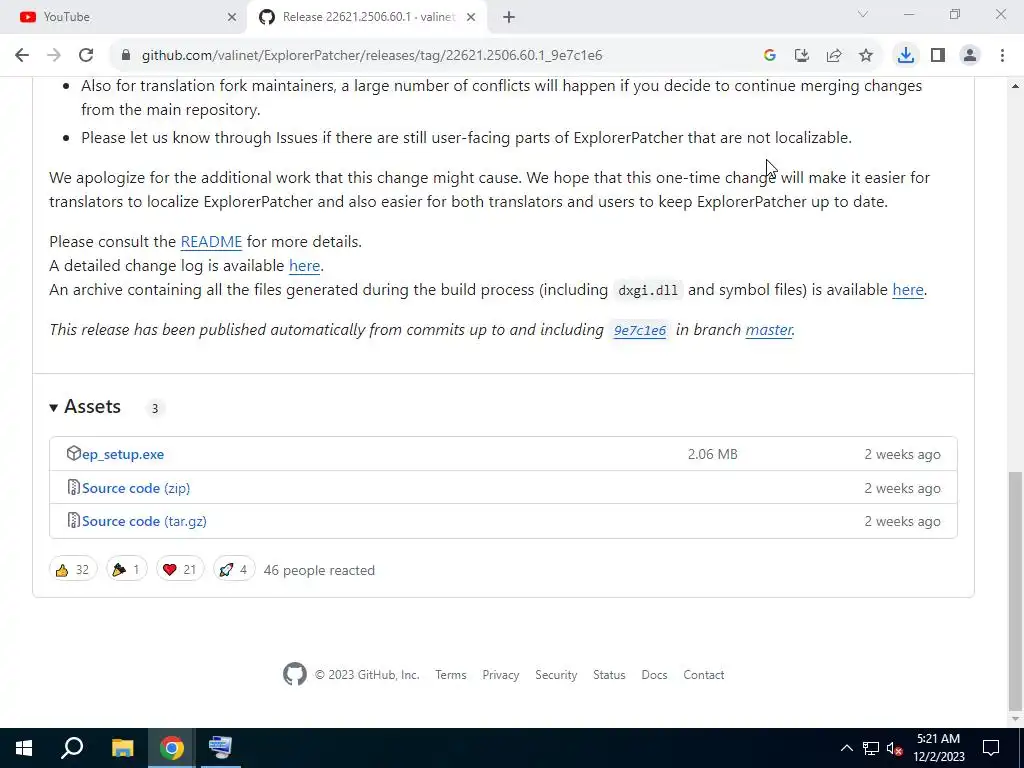Open the master branch link
Viewport: 1024px width, 768px height.
point(769,330)
